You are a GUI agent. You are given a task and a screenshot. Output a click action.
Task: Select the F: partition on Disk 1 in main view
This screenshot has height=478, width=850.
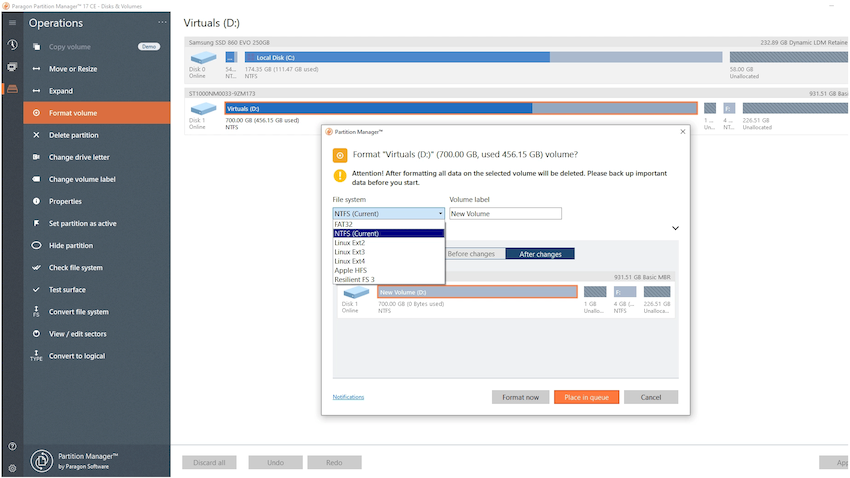tap(730, 108)
